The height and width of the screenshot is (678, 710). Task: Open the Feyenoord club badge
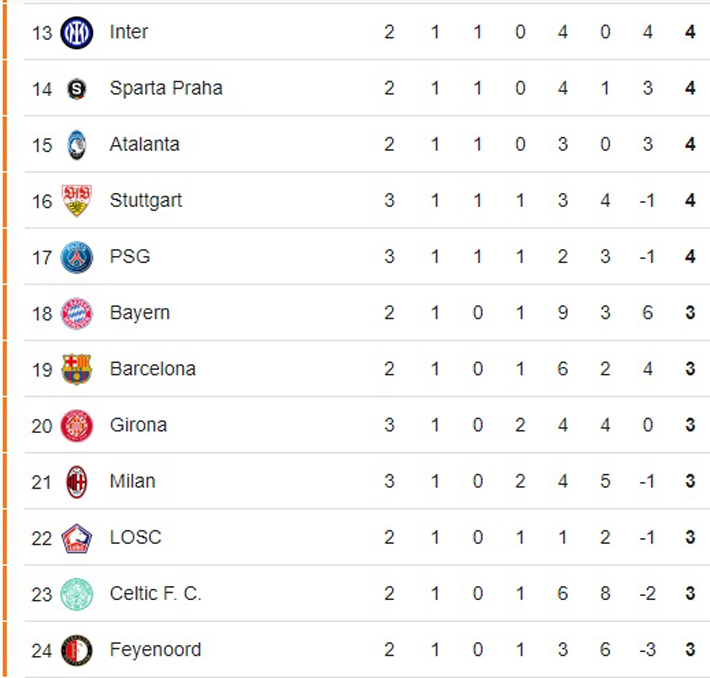pos(76,650)
